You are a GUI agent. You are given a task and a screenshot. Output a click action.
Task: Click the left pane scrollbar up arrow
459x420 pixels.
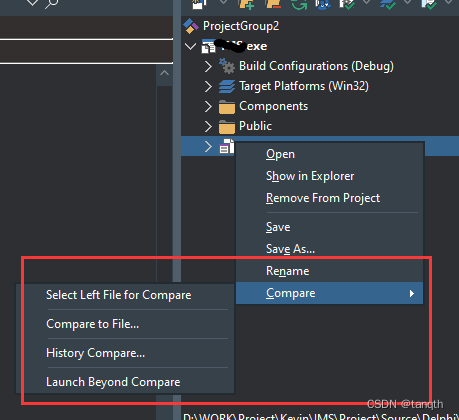pos(164,73)
